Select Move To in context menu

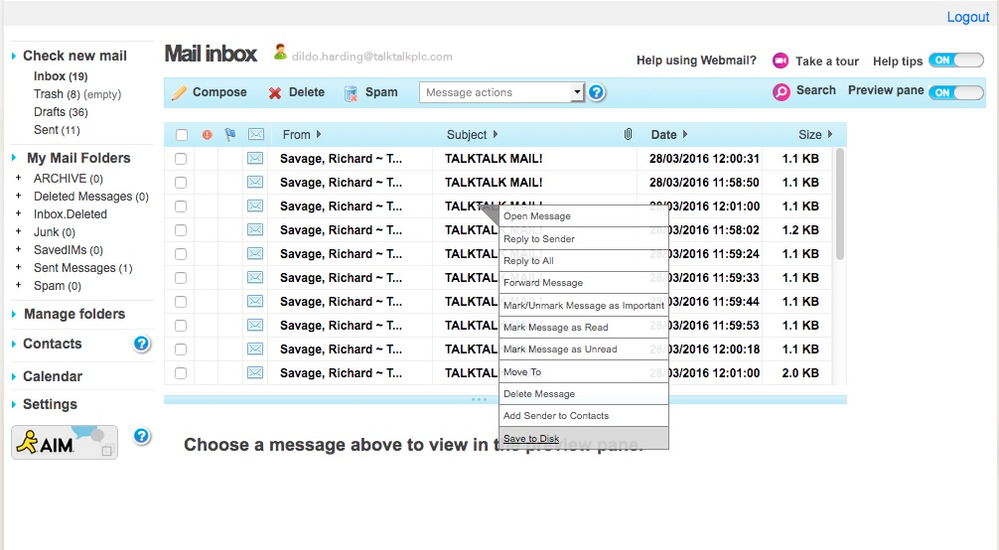point(584,372)
